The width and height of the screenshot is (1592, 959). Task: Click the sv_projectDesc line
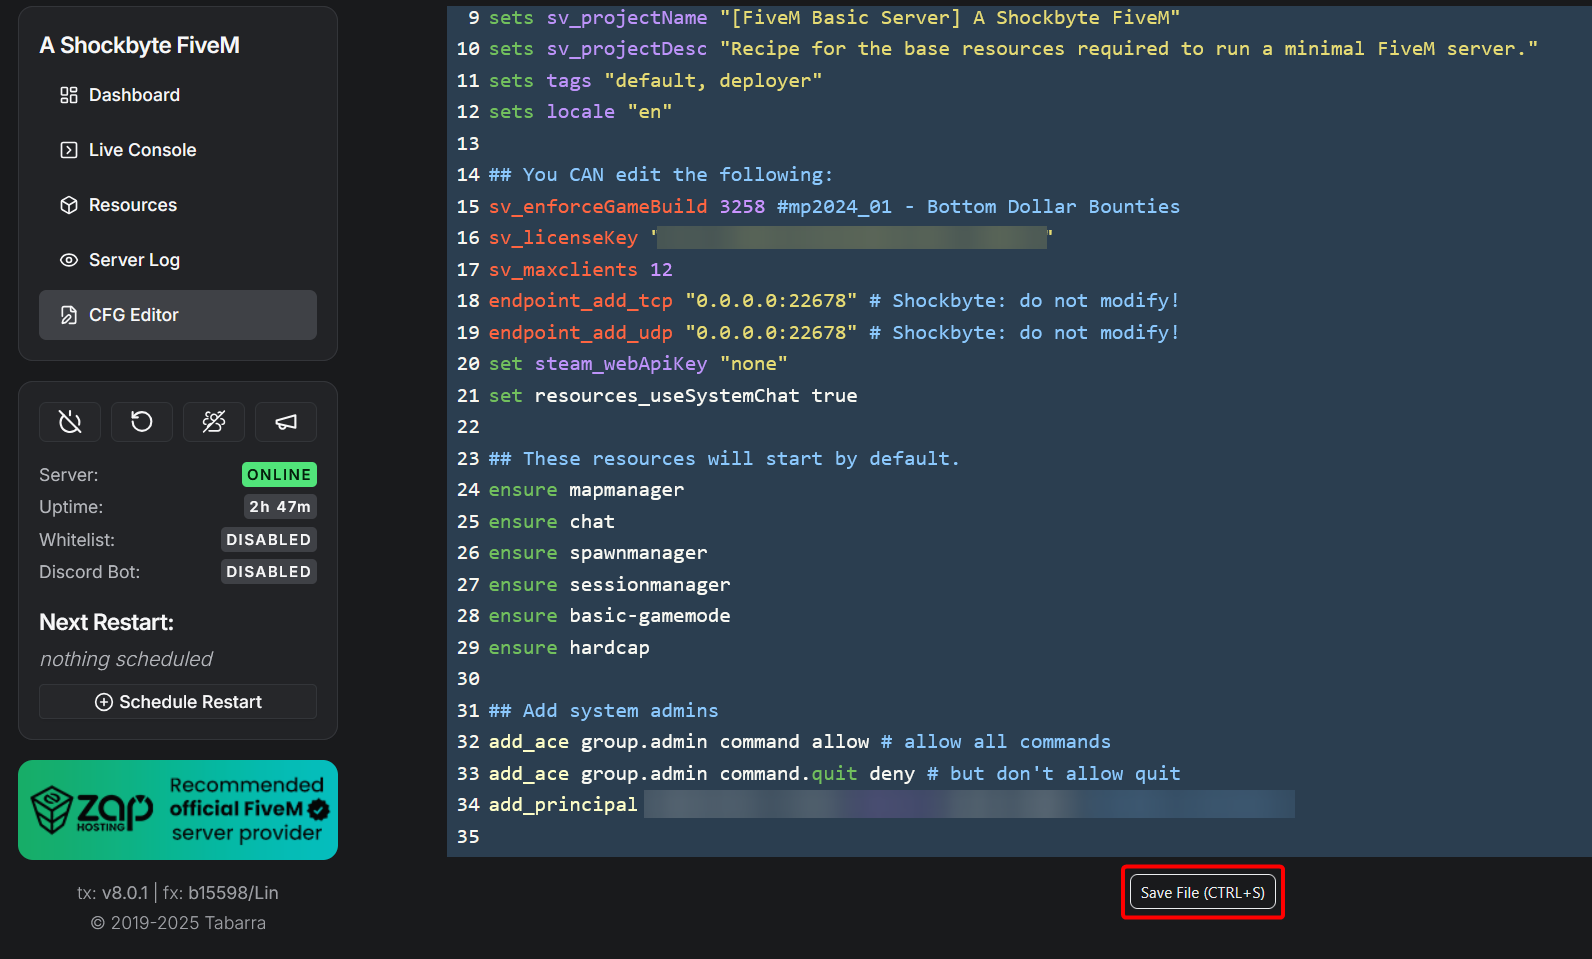[1013, 49]
